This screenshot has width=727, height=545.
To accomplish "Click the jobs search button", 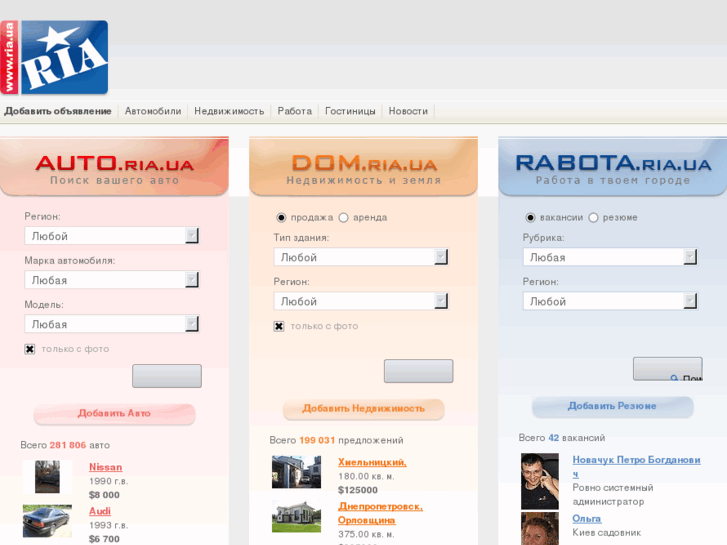I will click(x=668, y=369).
